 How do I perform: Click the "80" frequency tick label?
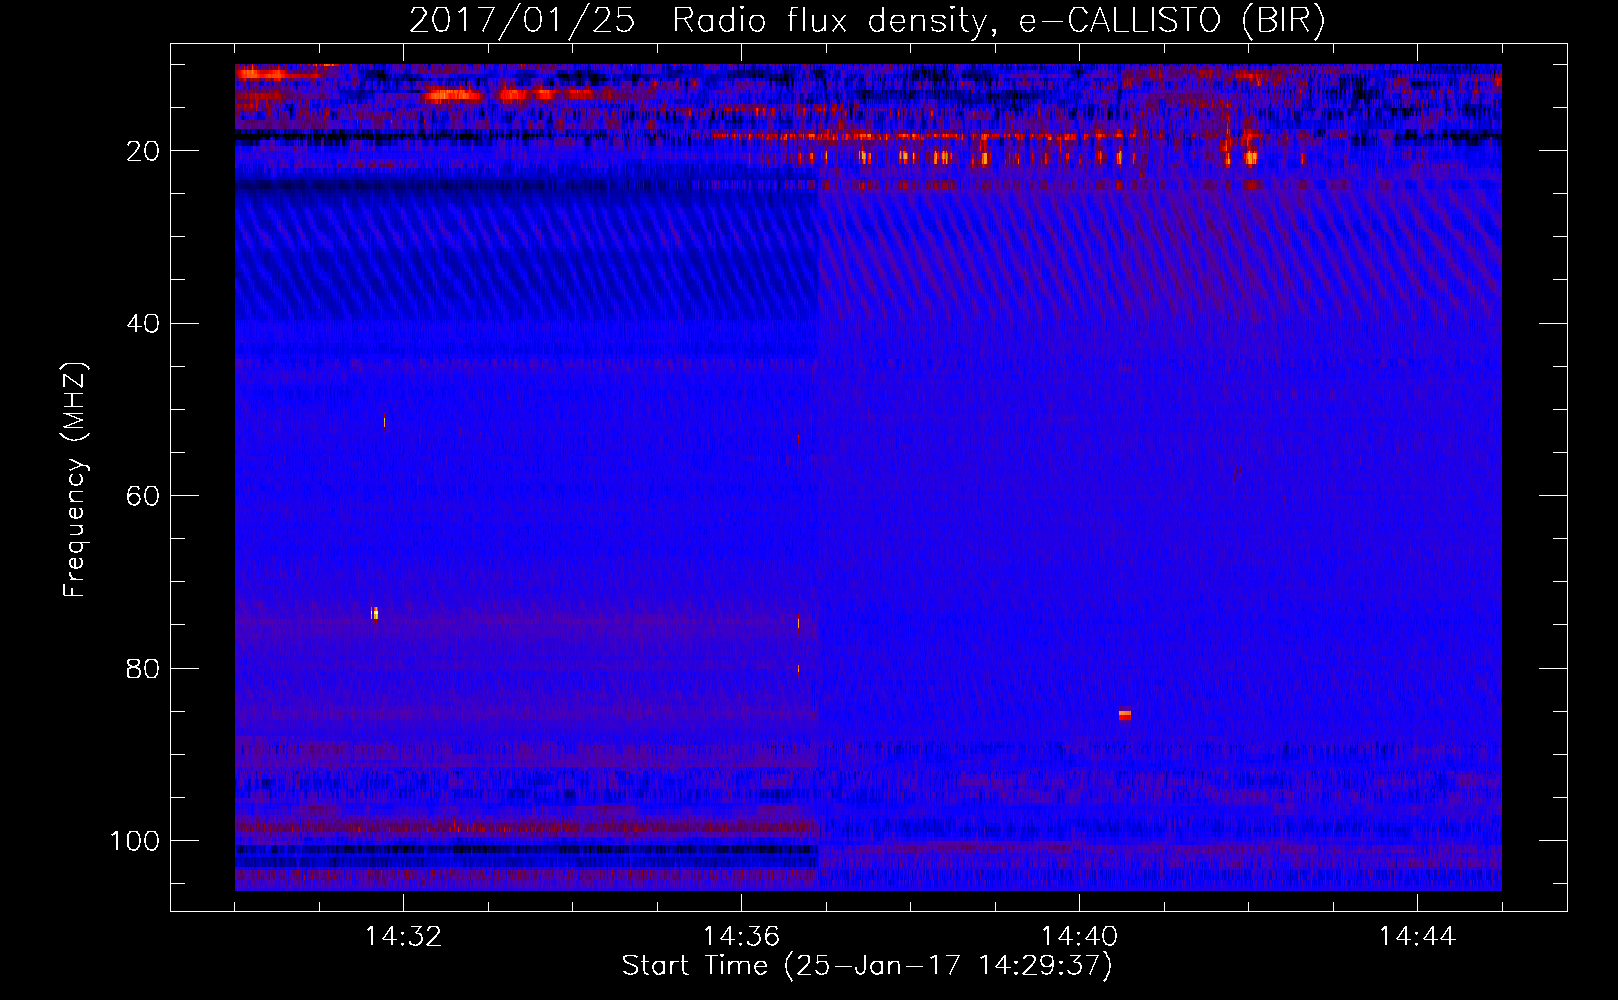[144, 668]
